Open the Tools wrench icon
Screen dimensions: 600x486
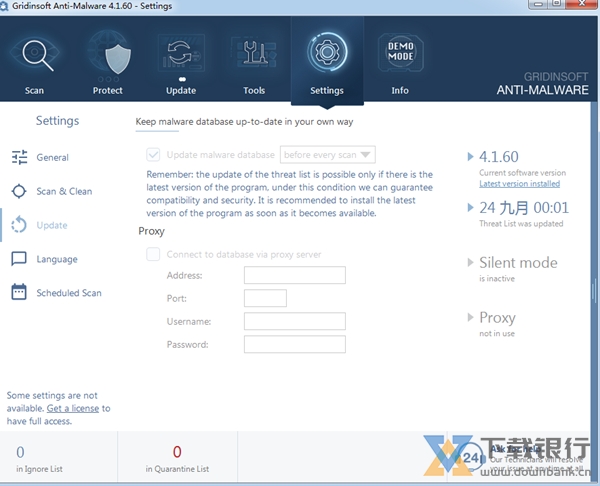pos(254,53)
